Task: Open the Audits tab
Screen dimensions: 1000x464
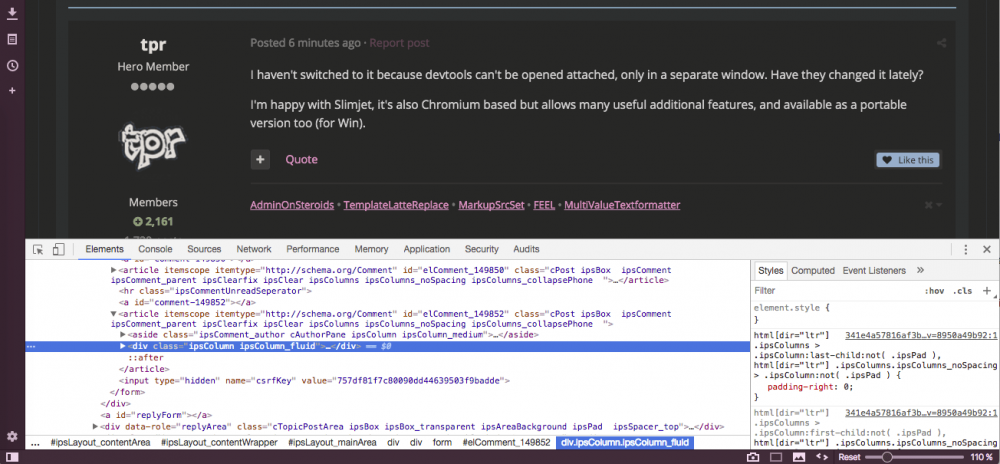Action: click(526, 249)
